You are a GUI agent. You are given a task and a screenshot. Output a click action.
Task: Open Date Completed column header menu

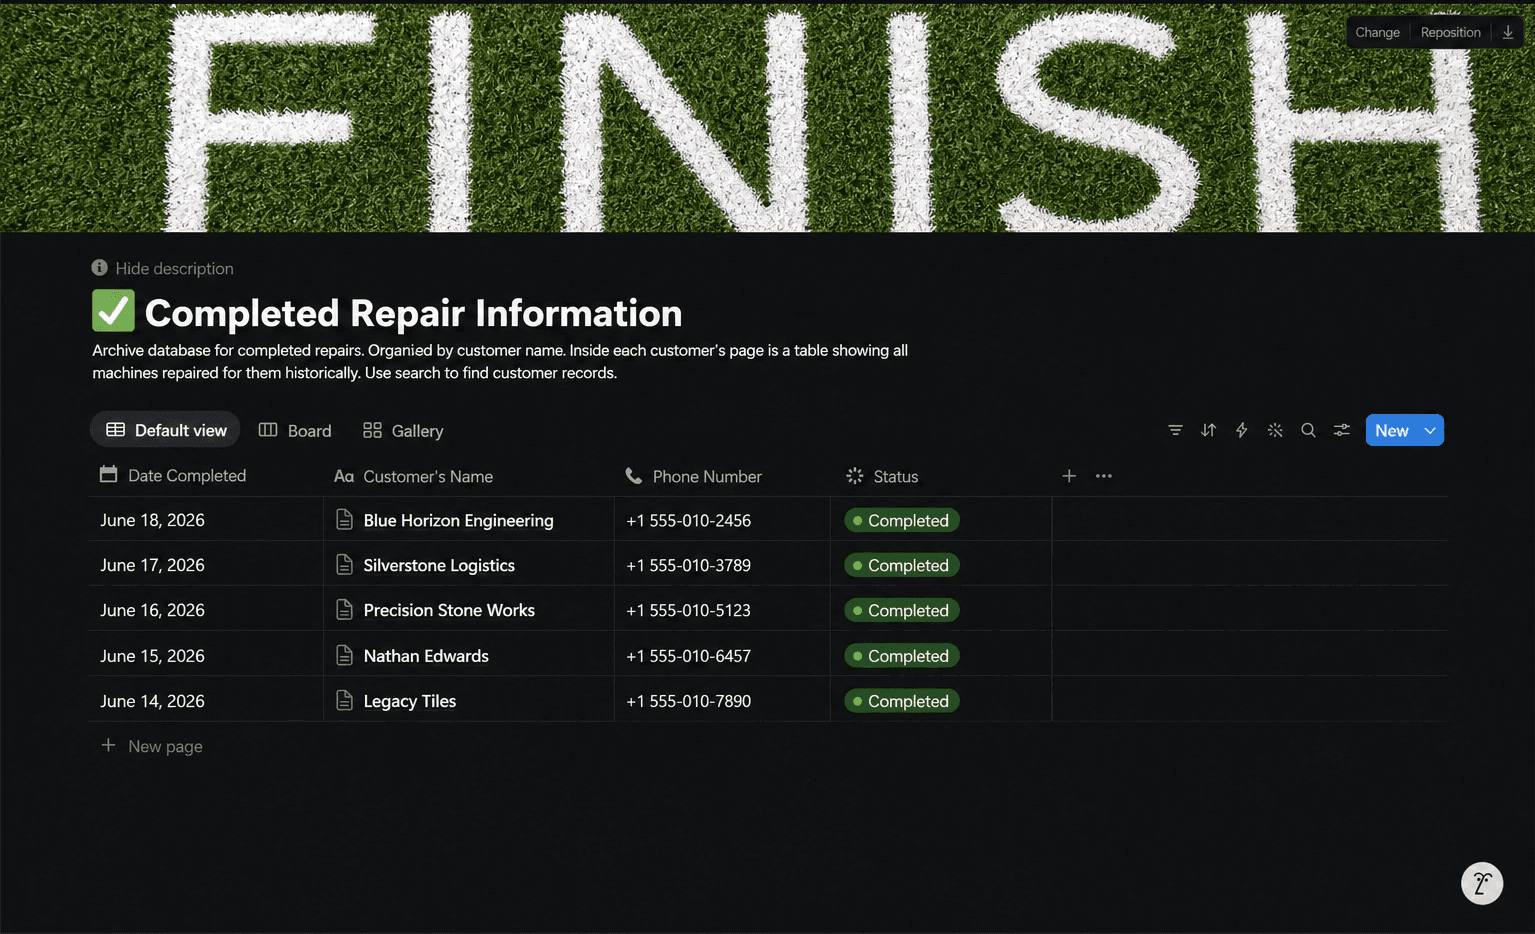(173, 475)
